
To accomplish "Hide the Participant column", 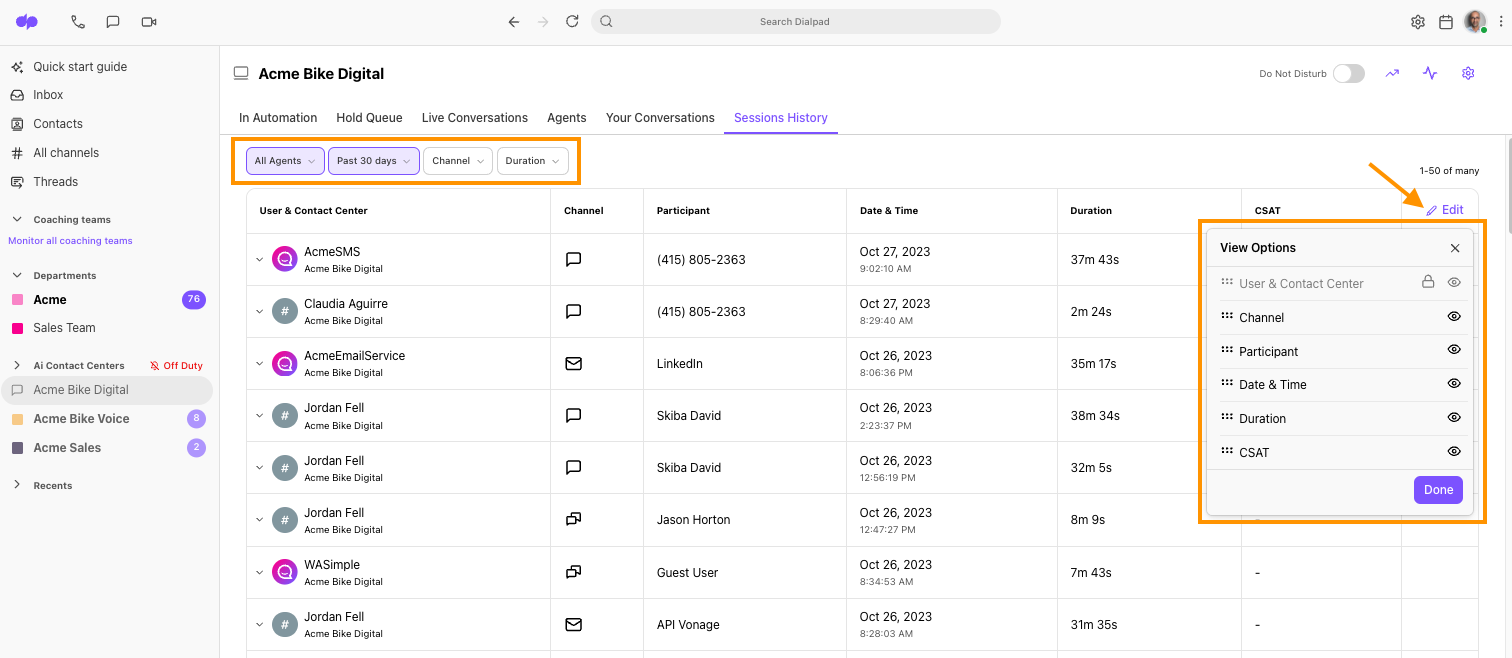I will (1454, 350).
